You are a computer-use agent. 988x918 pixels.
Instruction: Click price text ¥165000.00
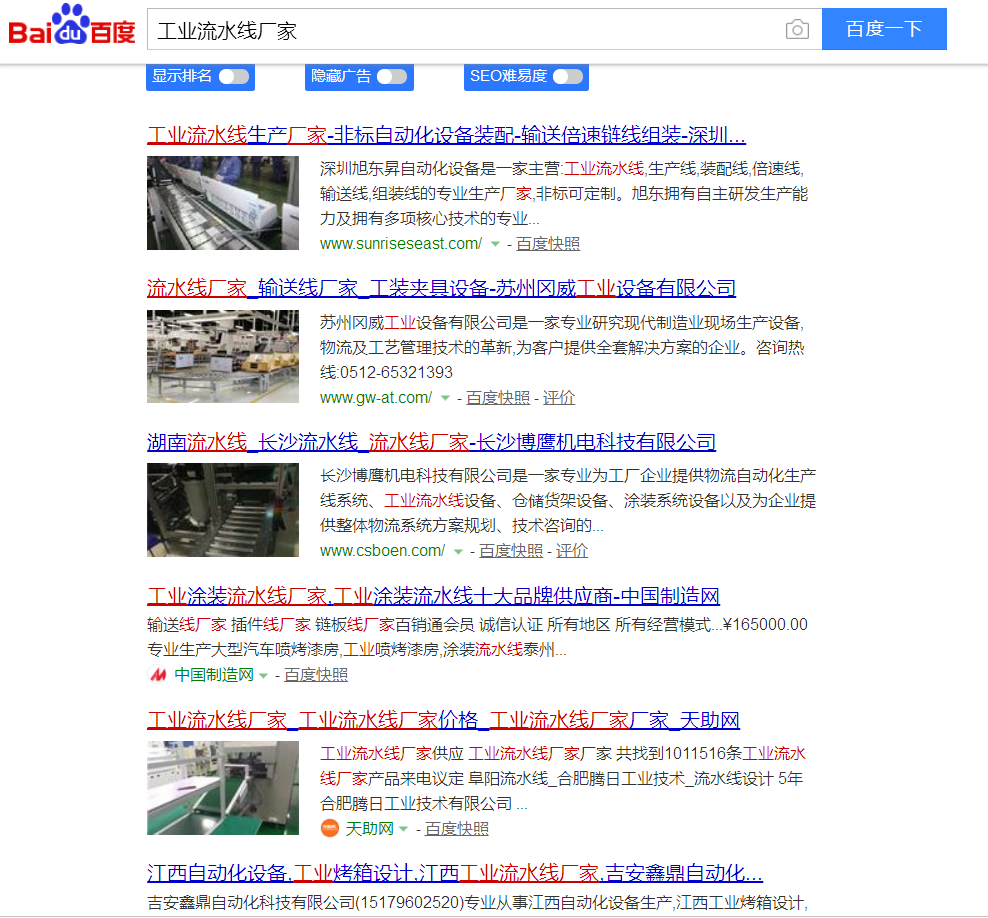tap(766, 624)
